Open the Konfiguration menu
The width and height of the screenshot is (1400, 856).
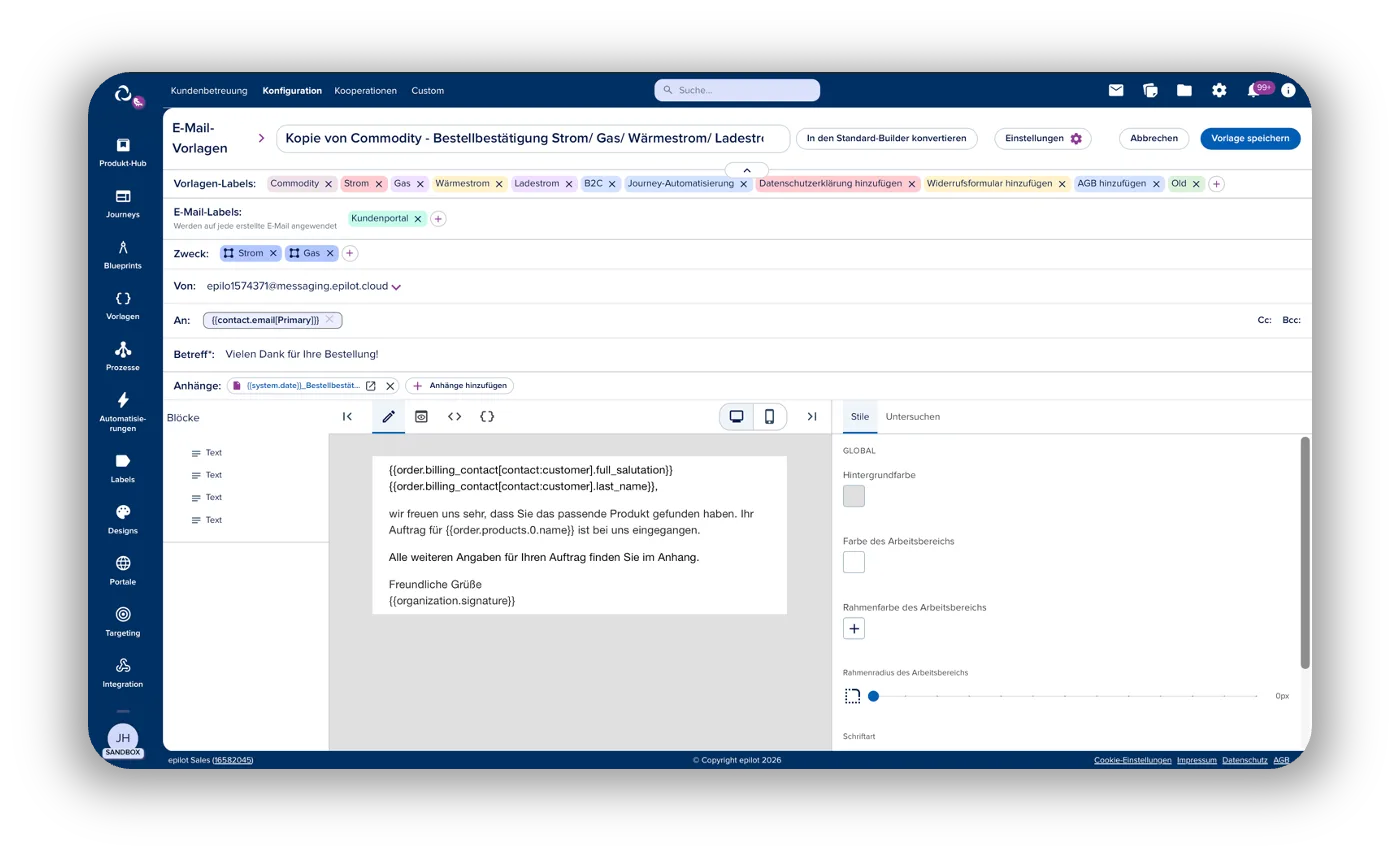[292, 90]
